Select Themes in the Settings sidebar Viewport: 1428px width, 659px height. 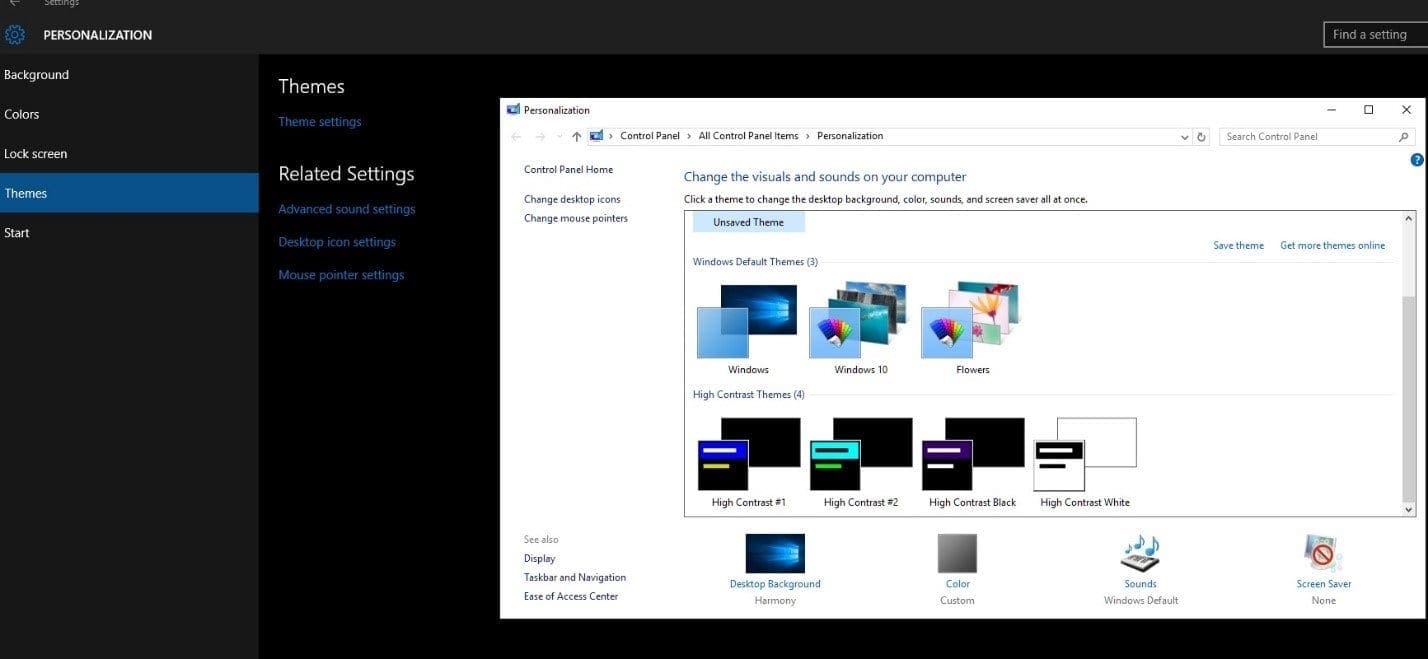coord(129,193)
